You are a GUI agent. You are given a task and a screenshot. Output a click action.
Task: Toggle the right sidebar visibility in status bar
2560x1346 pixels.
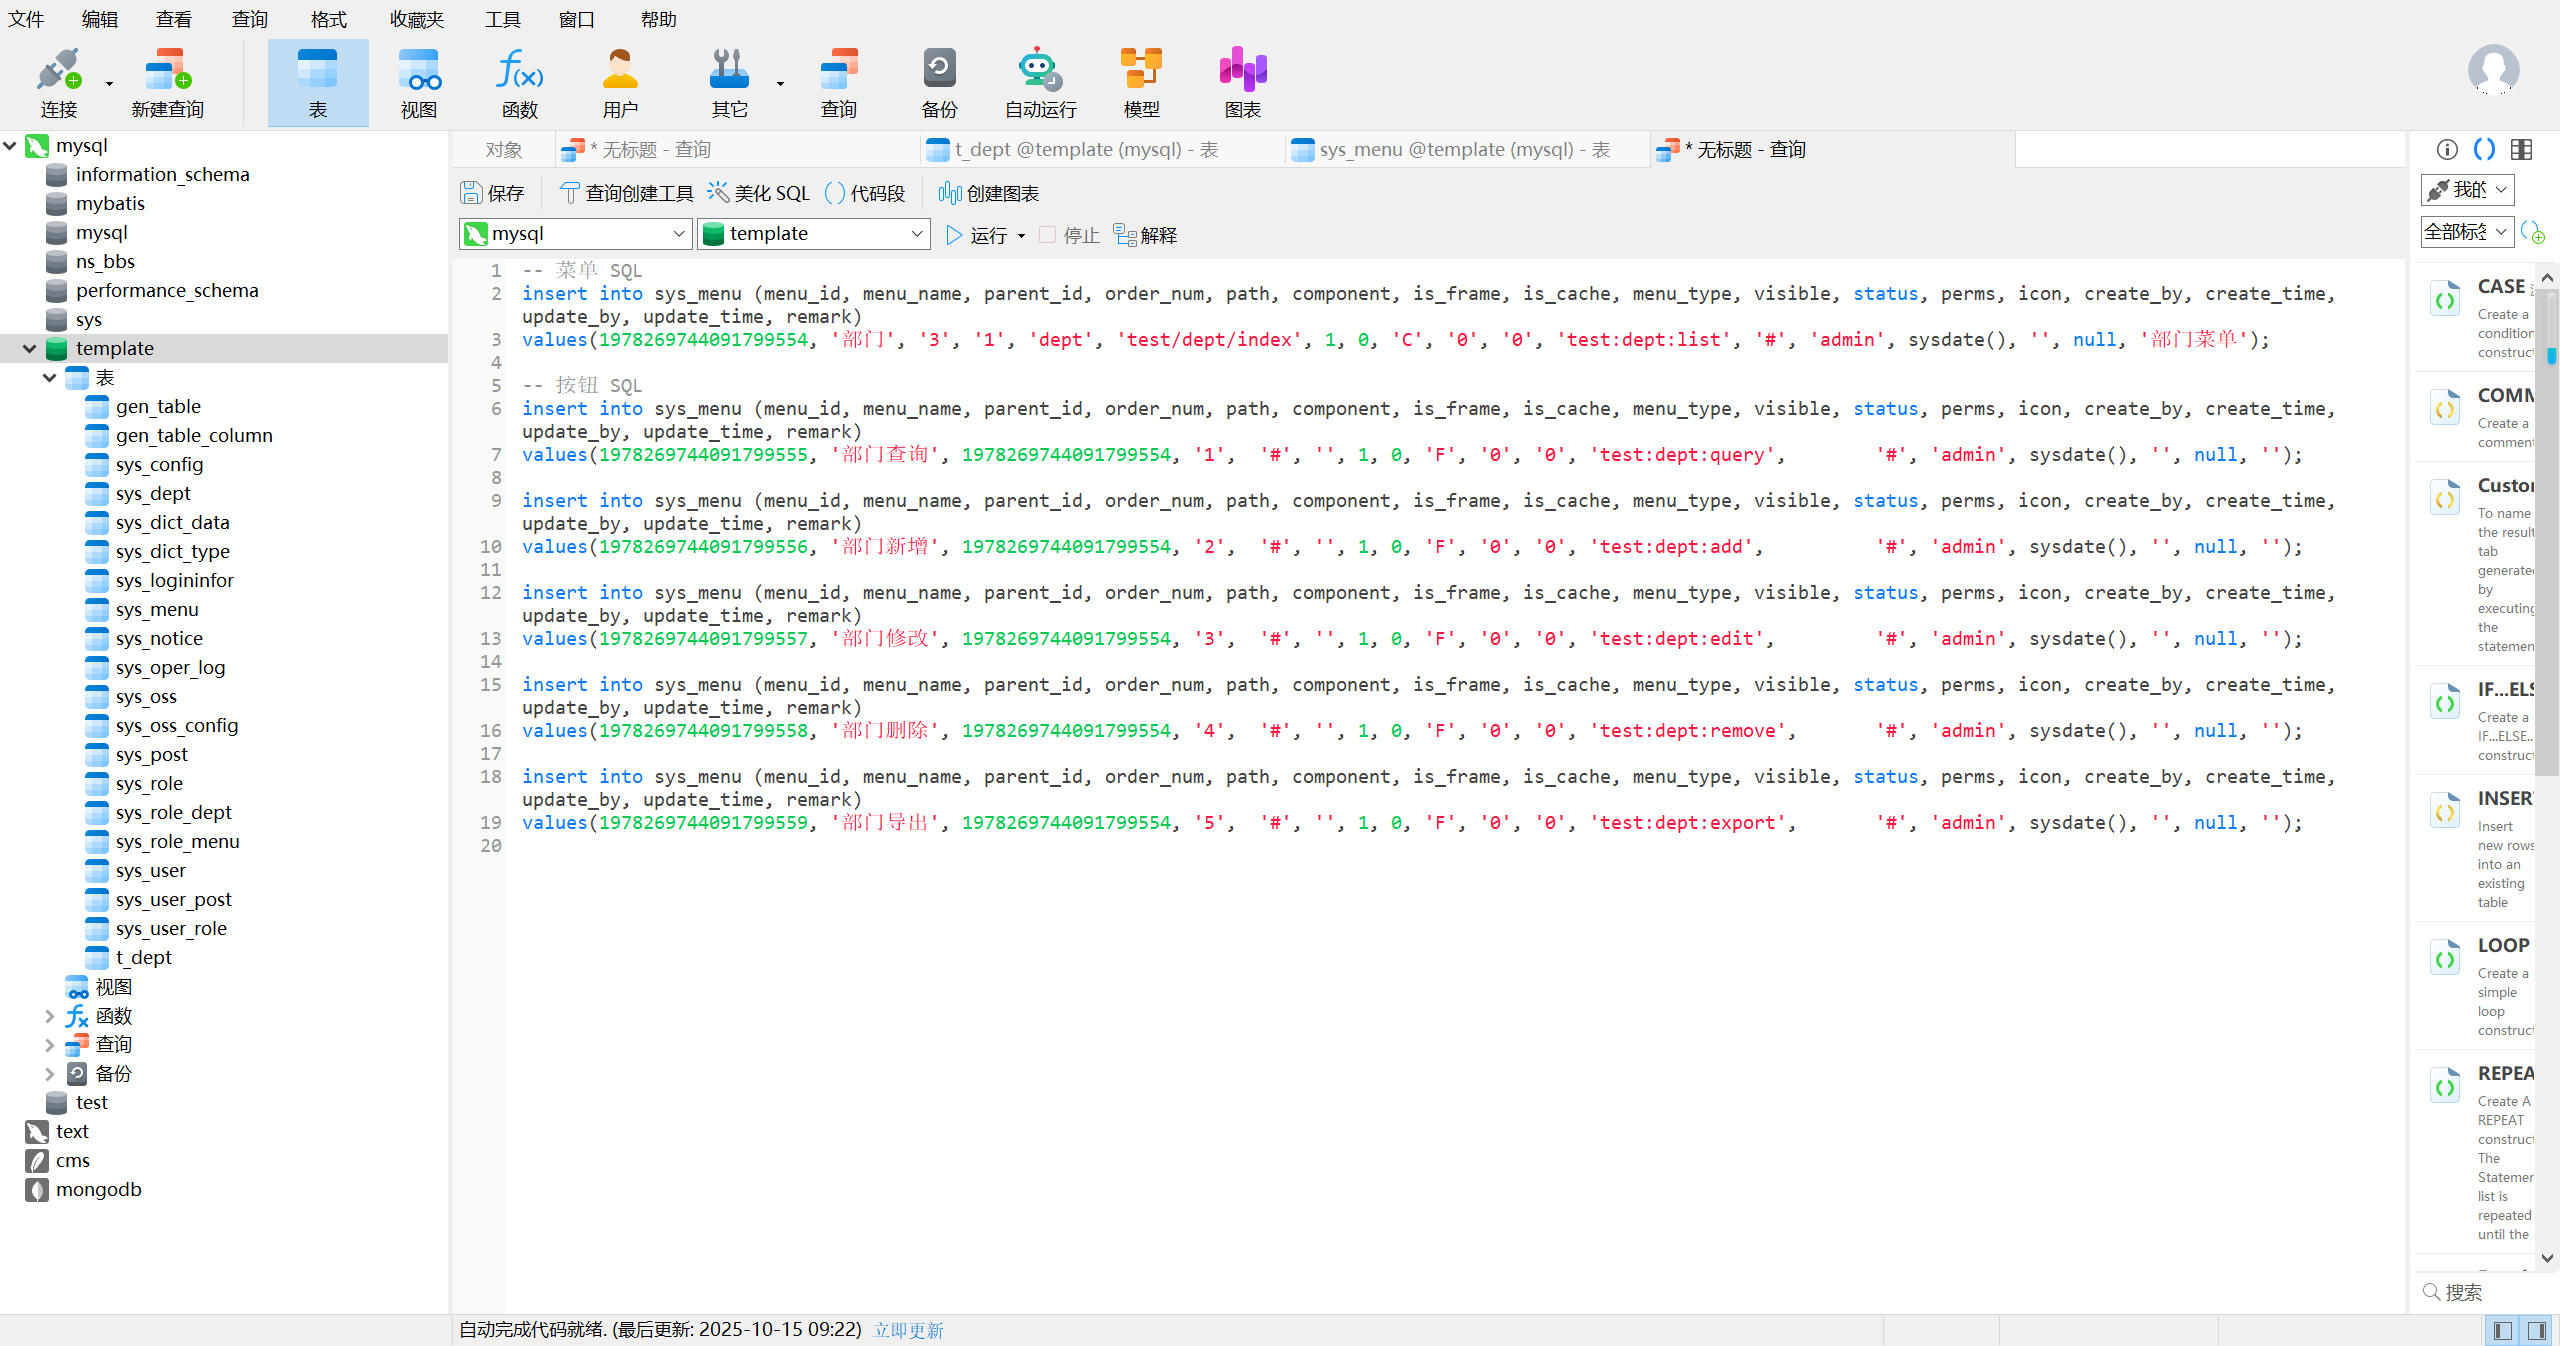coord(2537,1330)
